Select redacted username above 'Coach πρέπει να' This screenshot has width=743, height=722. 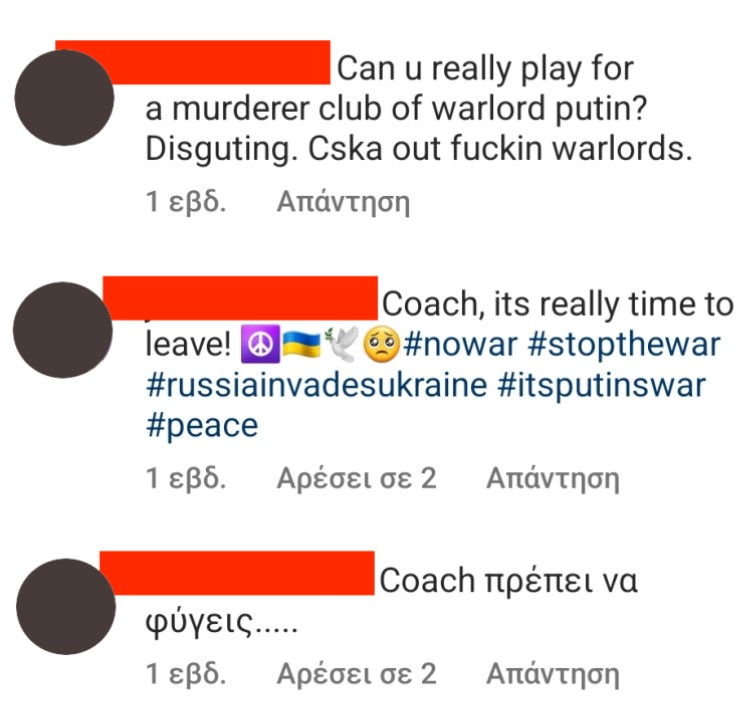(x=237, y=573)
